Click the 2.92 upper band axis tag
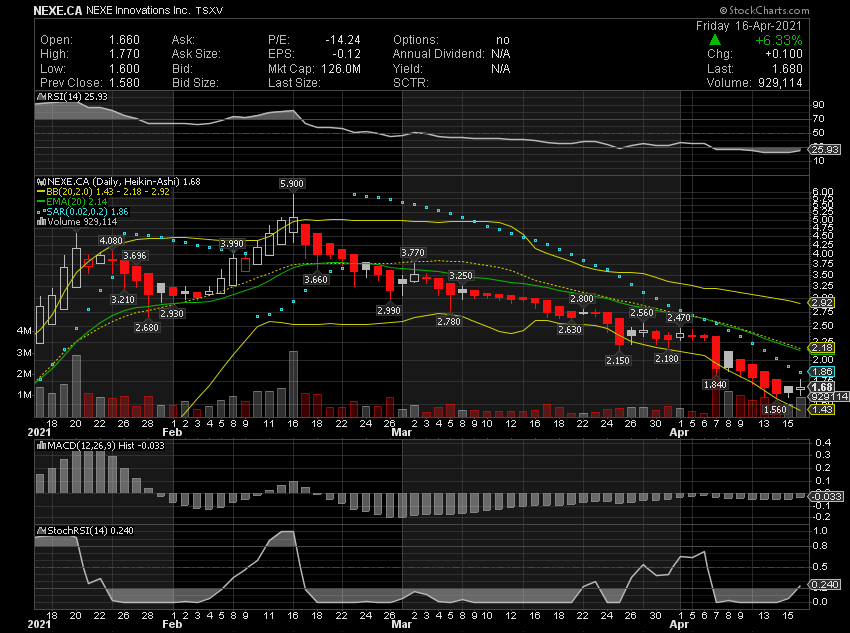The width and height of the screenshot is (850, 633). tap(822, 303)
